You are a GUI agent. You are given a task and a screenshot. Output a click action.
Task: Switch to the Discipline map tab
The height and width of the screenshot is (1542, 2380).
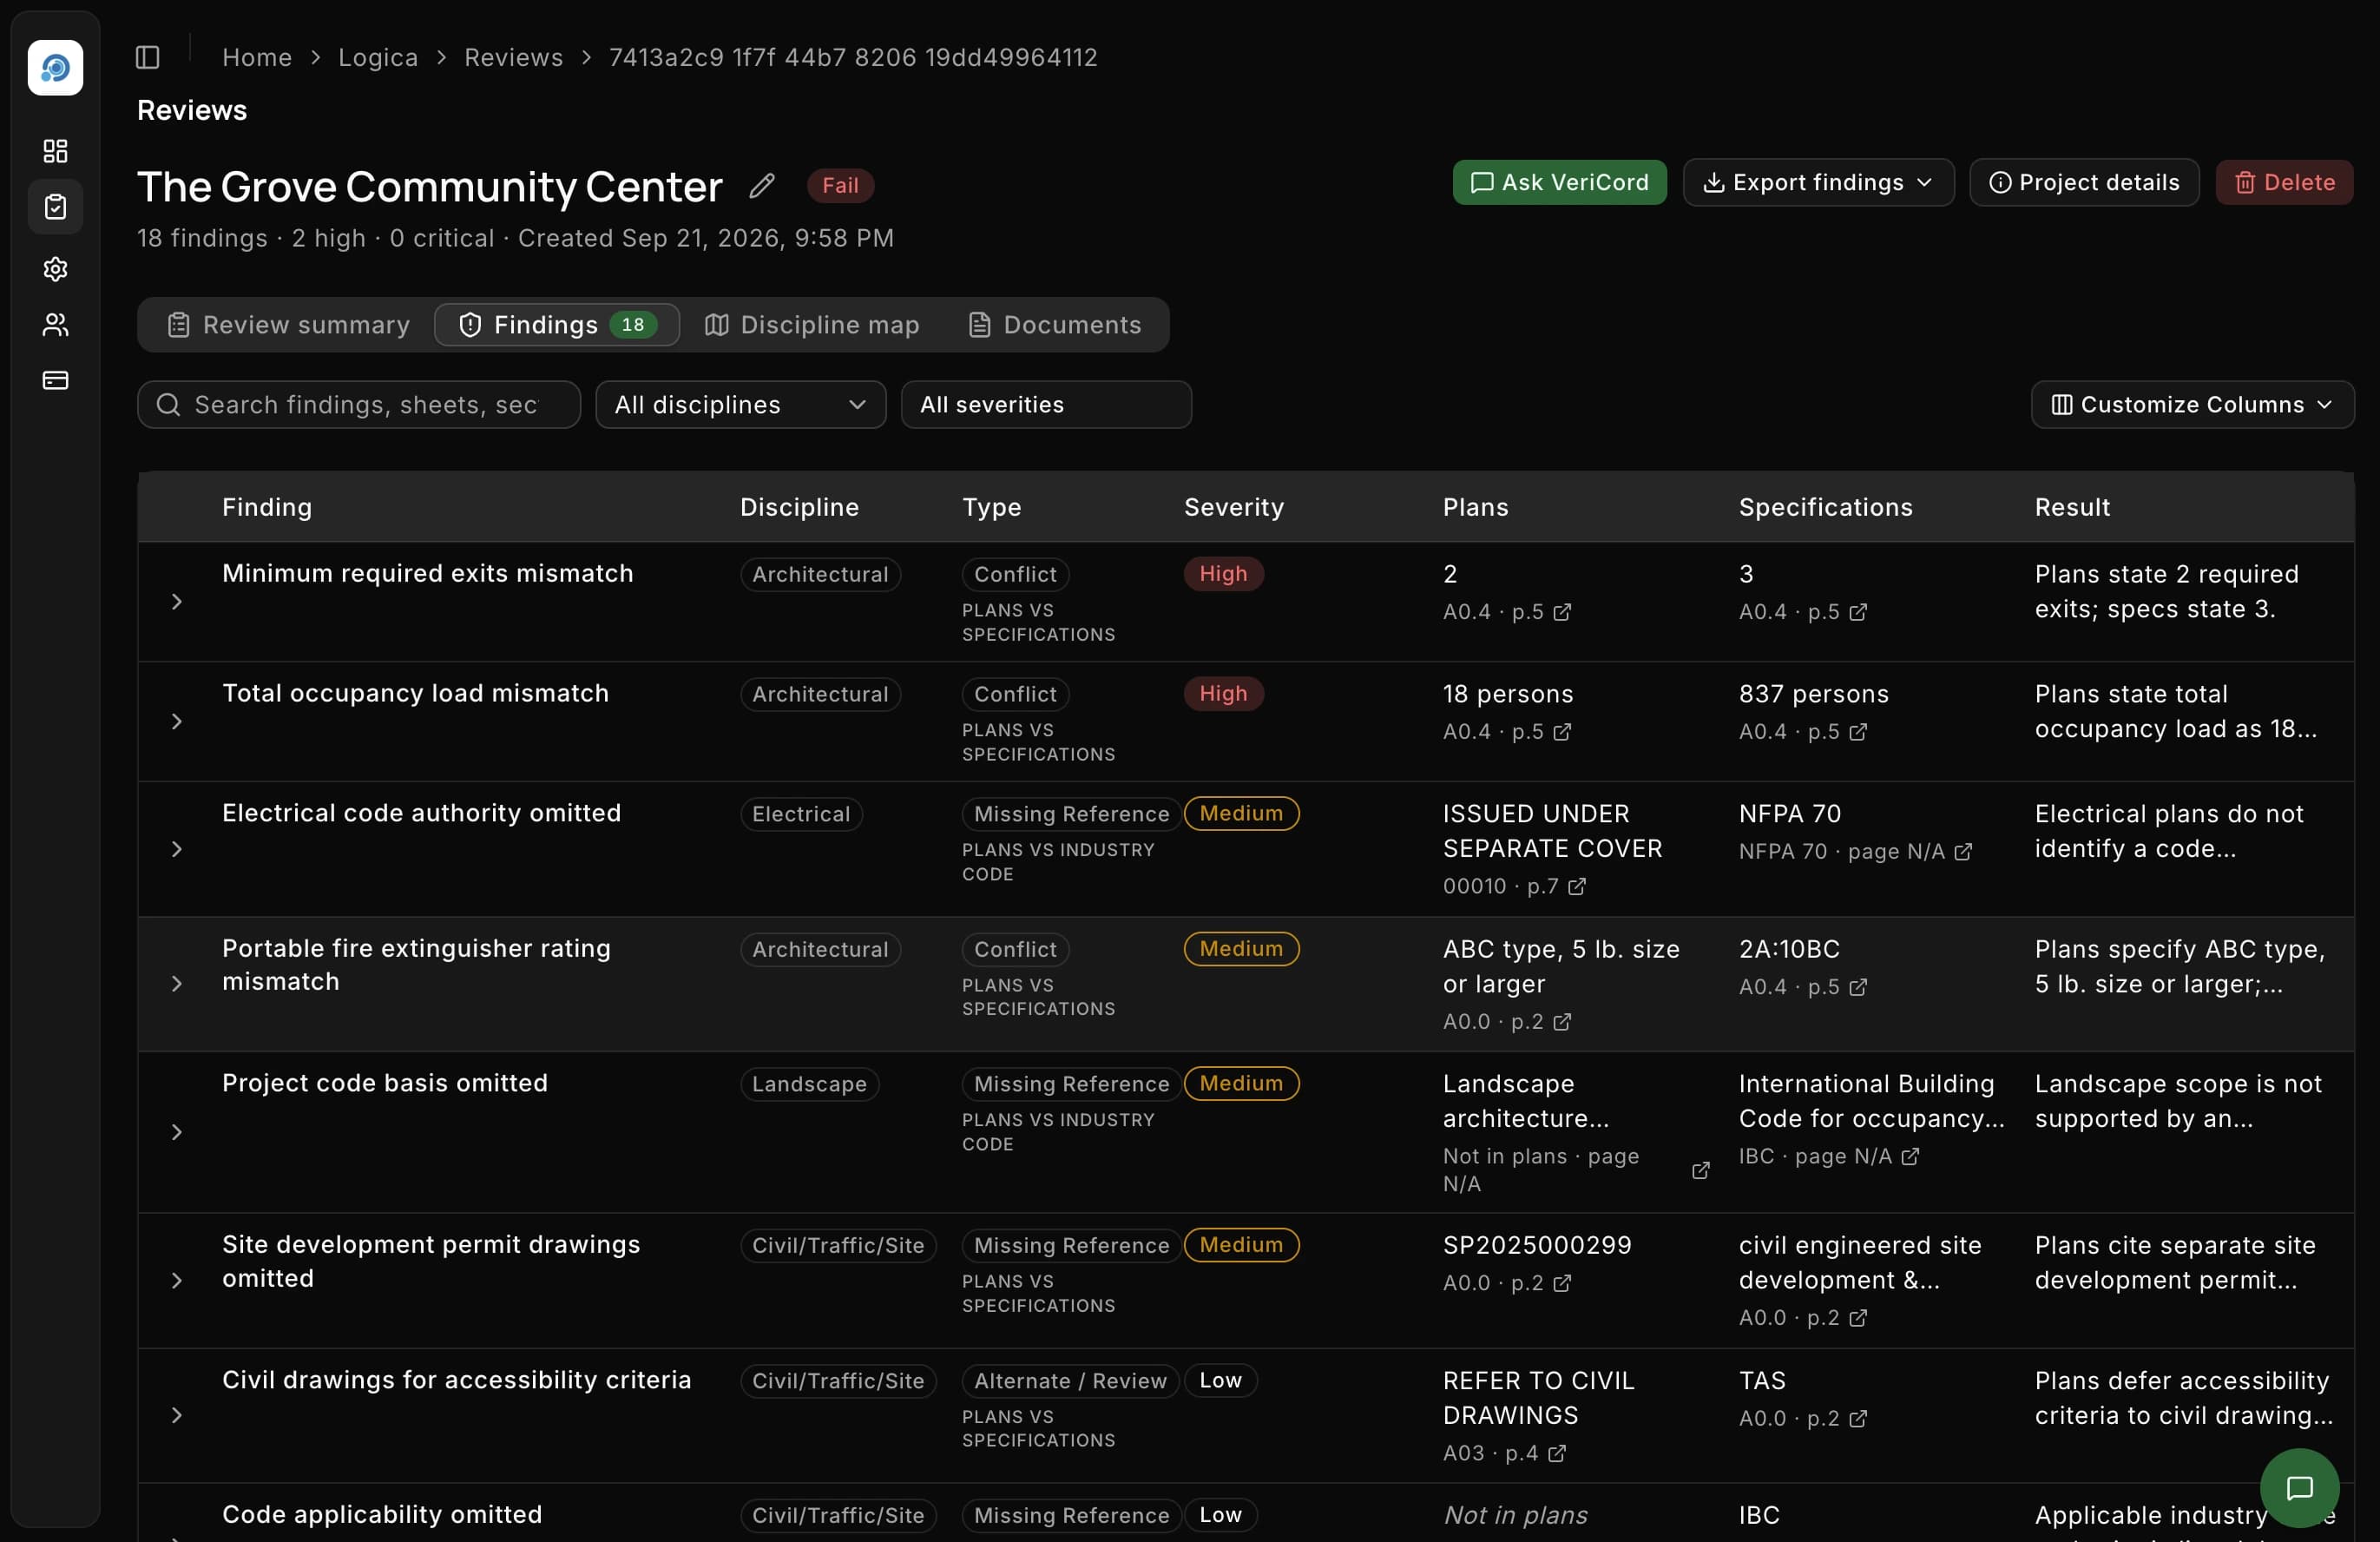pos(812,325)
